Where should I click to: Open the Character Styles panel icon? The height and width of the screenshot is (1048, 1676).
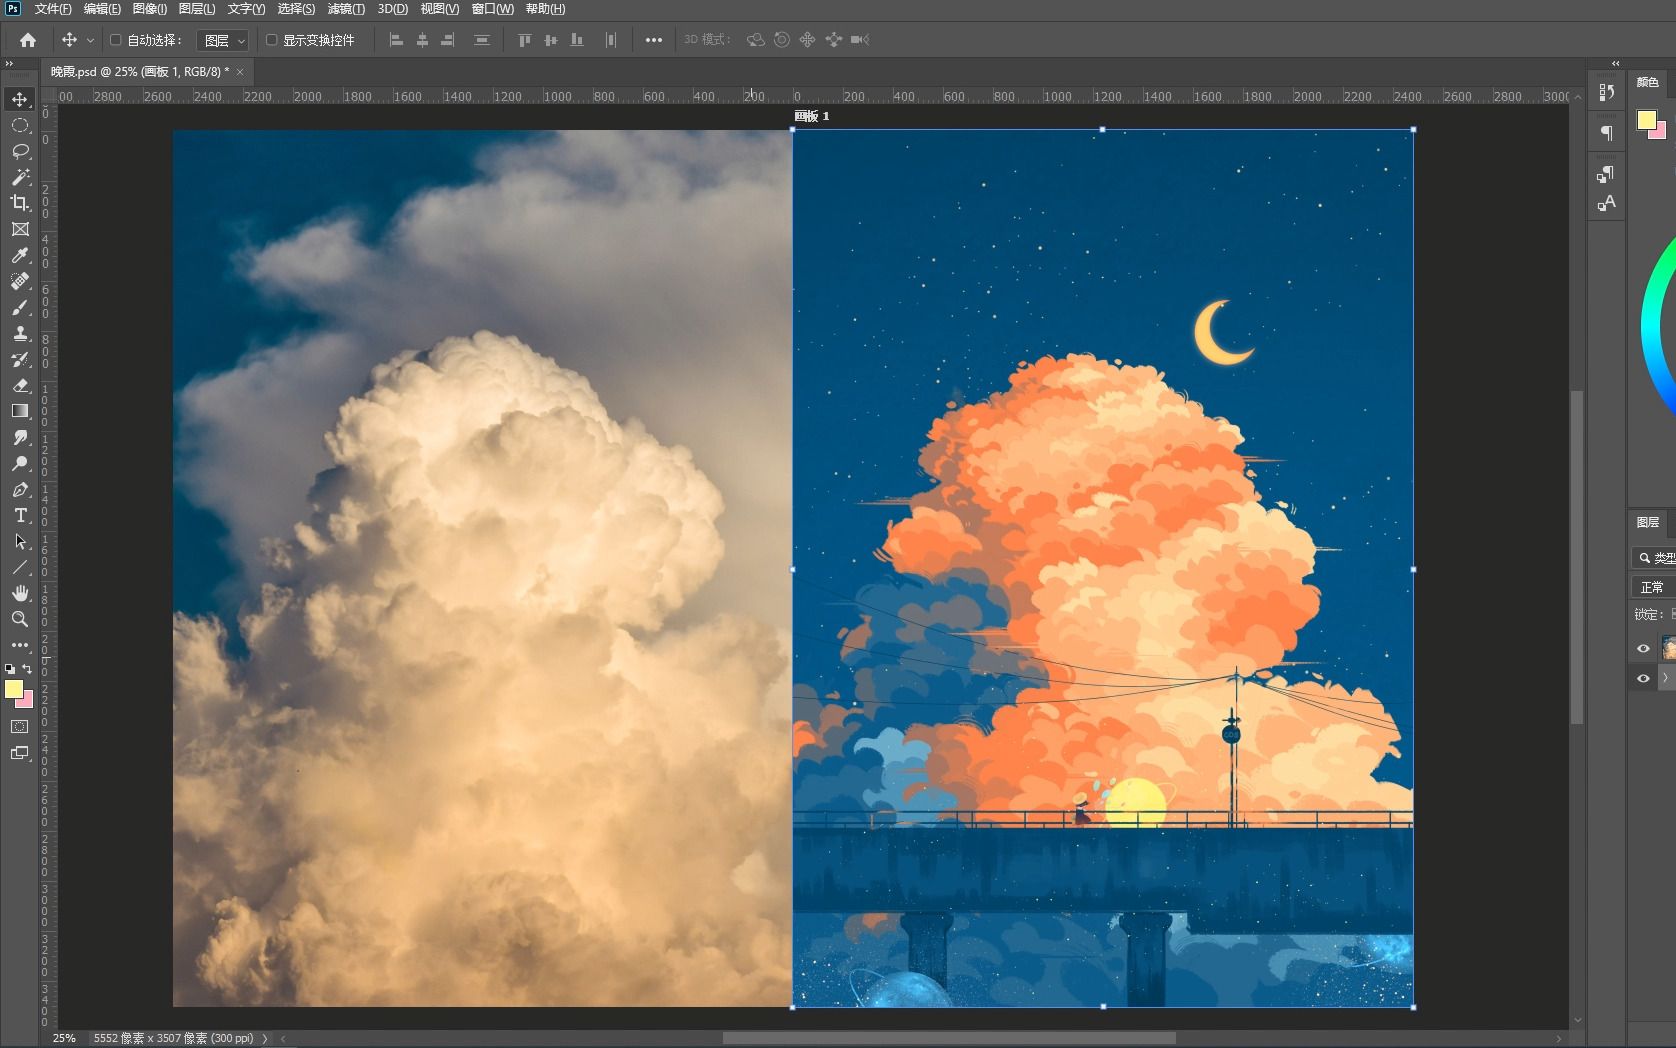(1606, 203)
